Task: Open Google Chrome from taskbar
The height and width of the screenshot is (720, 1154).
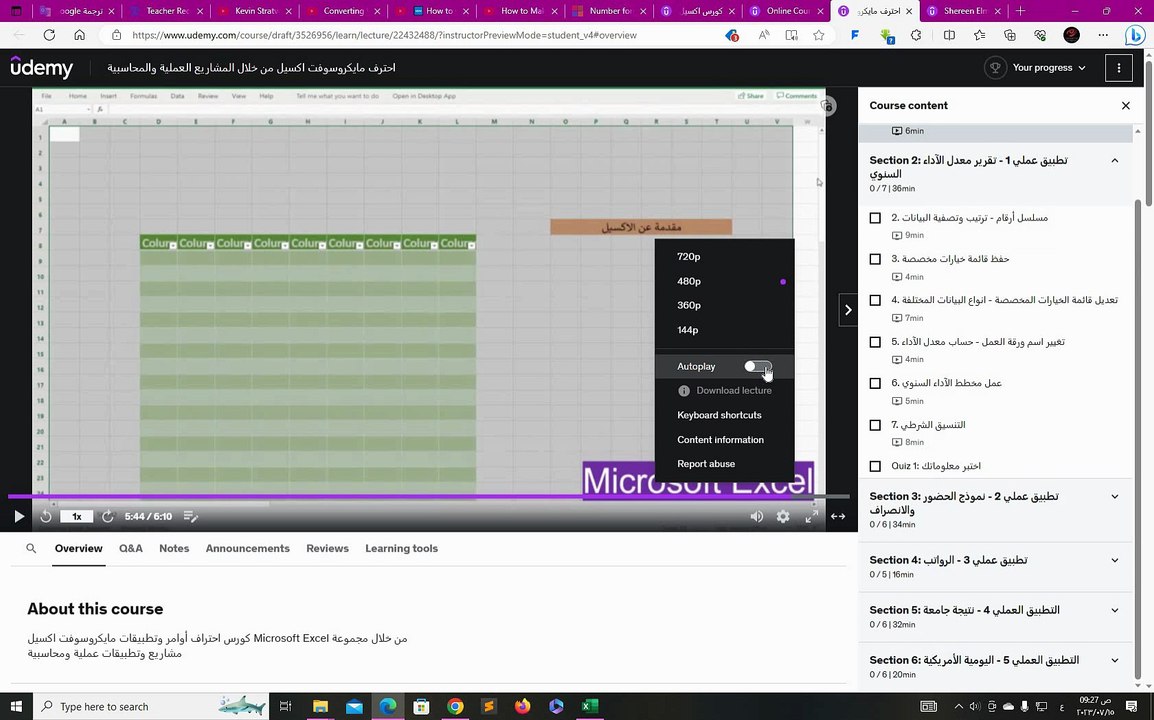Action: (x=456, y=707)
